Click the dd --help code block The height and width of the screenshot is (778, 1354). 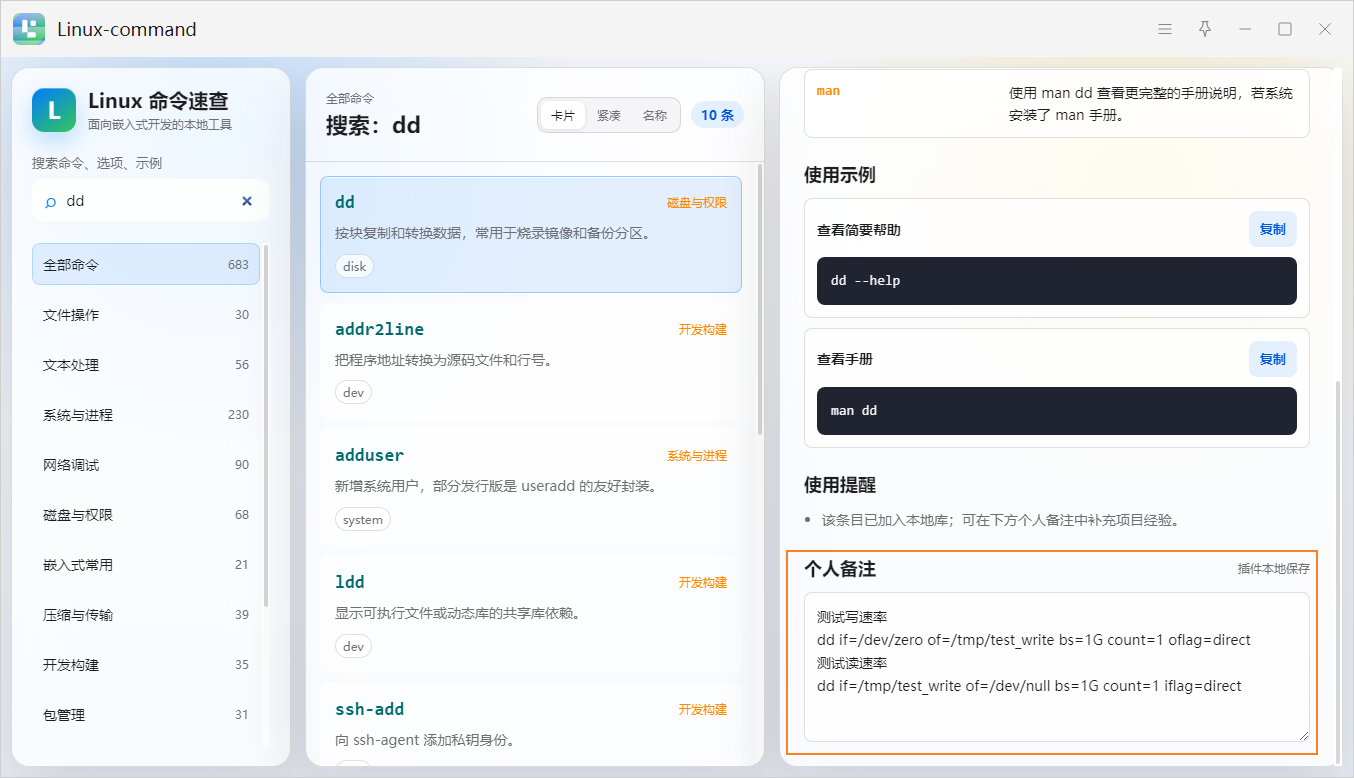pos(1057,281)
